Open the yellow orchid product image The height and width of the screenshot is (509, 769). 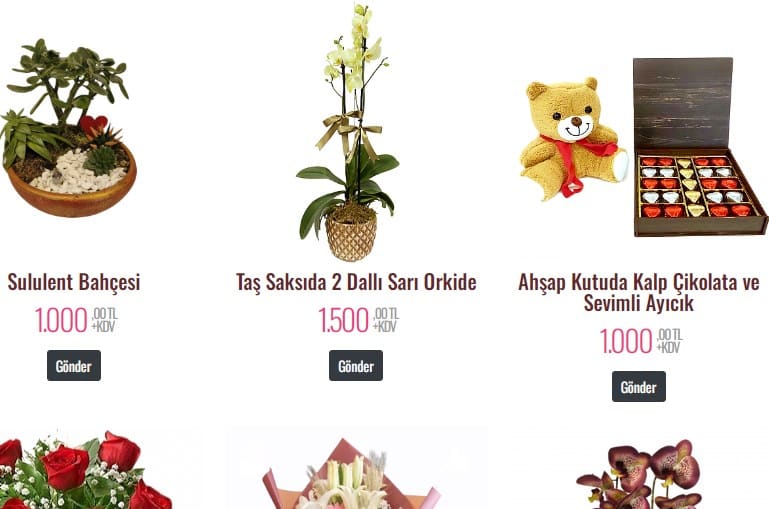pos(348,132)
